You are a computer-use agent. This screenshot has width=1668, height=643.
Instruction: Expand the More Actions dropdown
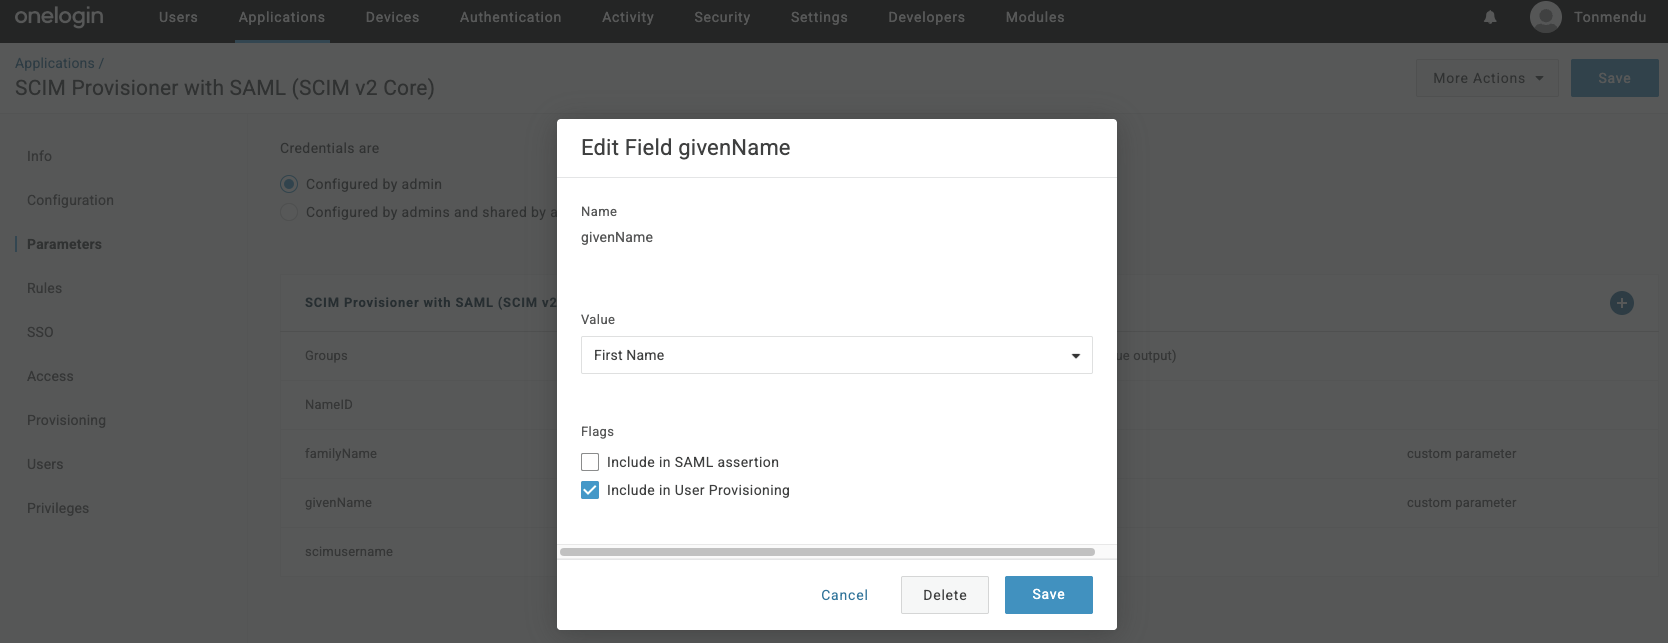(x=1486, y=78)
